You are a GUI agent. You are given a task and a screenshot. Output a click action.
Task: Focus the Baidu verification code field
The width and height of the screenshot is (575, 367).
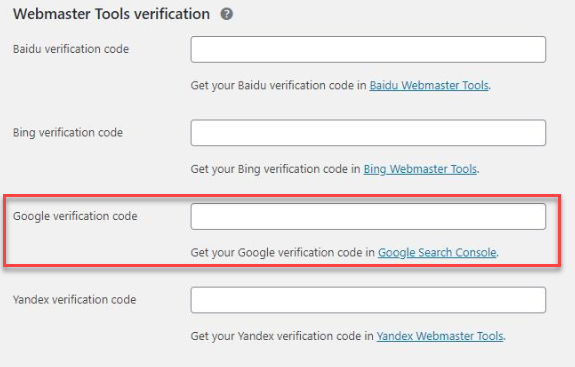(x=368, y=49)
